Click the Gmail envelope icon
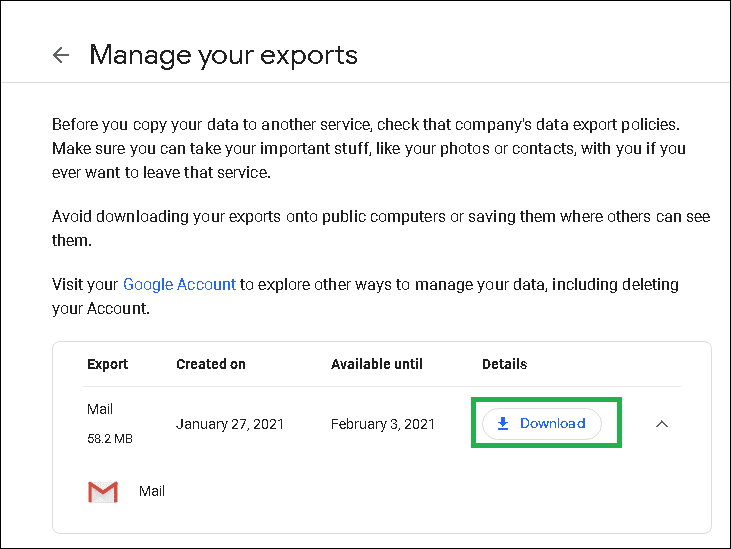This screenshot has width=731, height=549. click(x=103, y=492)
